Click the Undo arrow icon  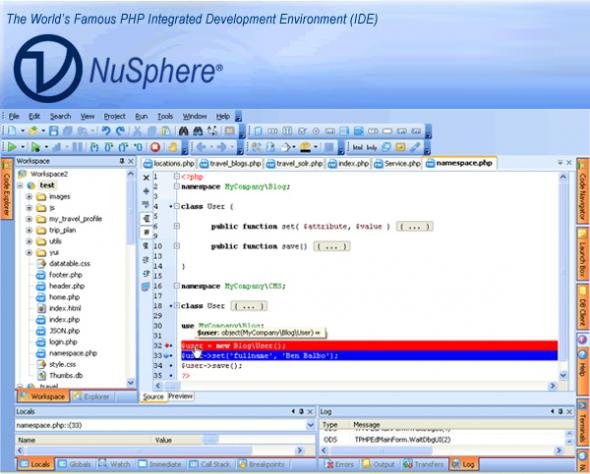point(106,131)
